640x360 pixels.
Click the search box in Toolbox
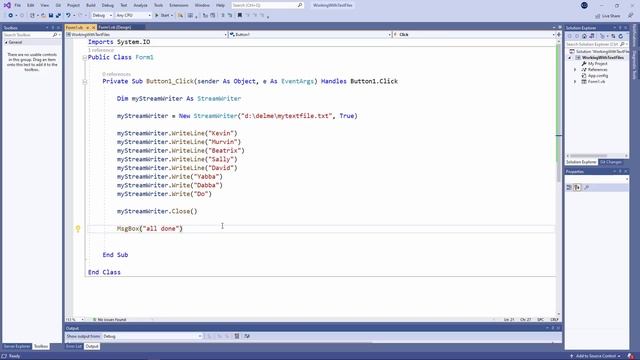[31, 35]
